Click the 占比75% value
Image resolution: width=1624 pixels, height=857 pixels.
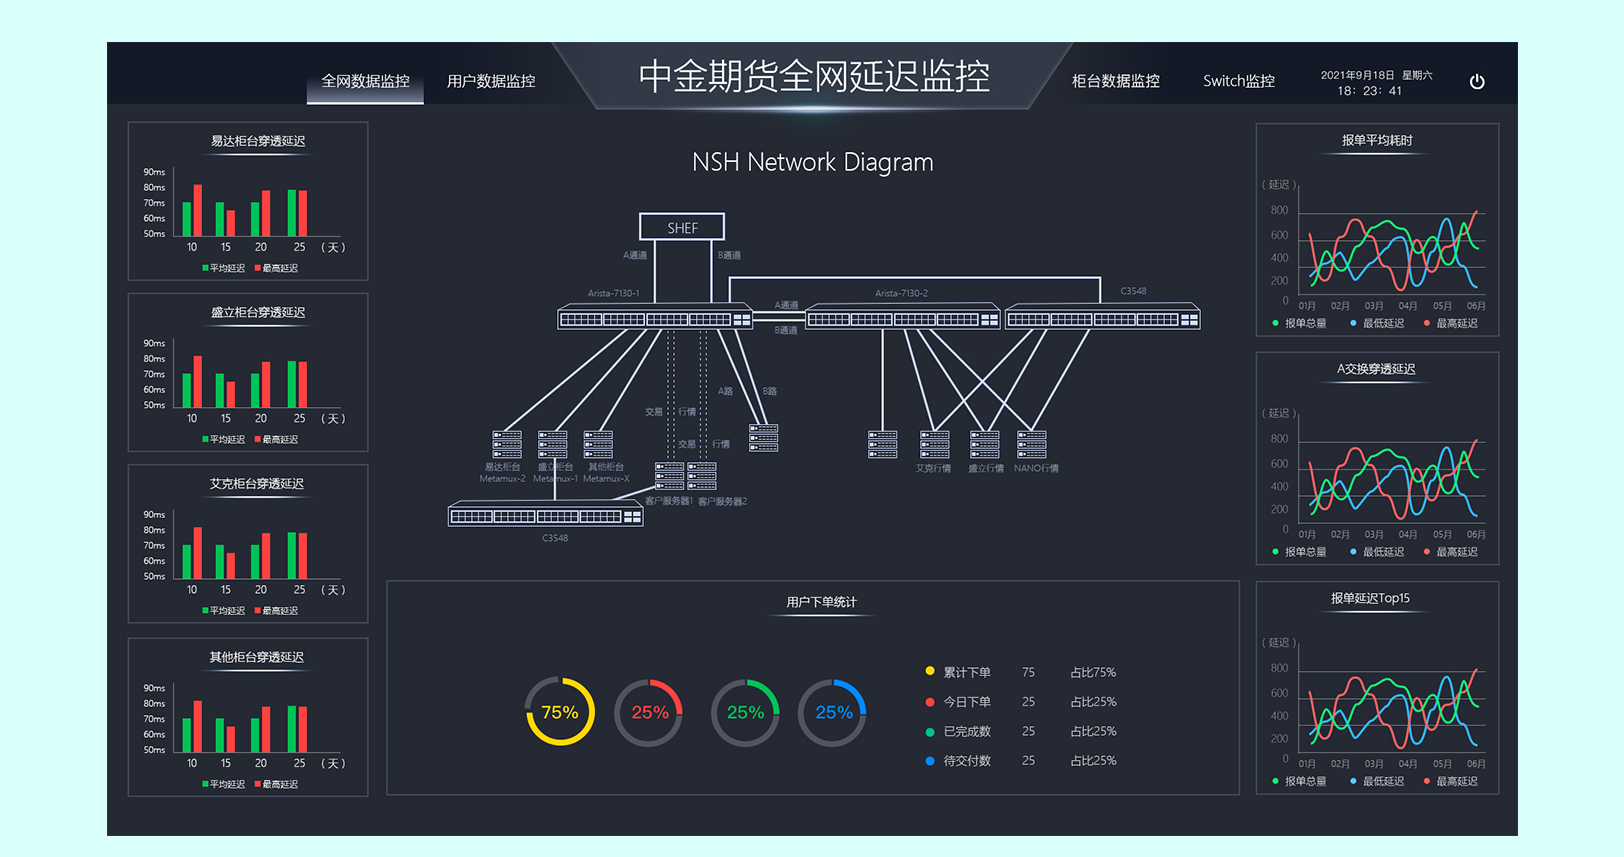coord(1093,672)
